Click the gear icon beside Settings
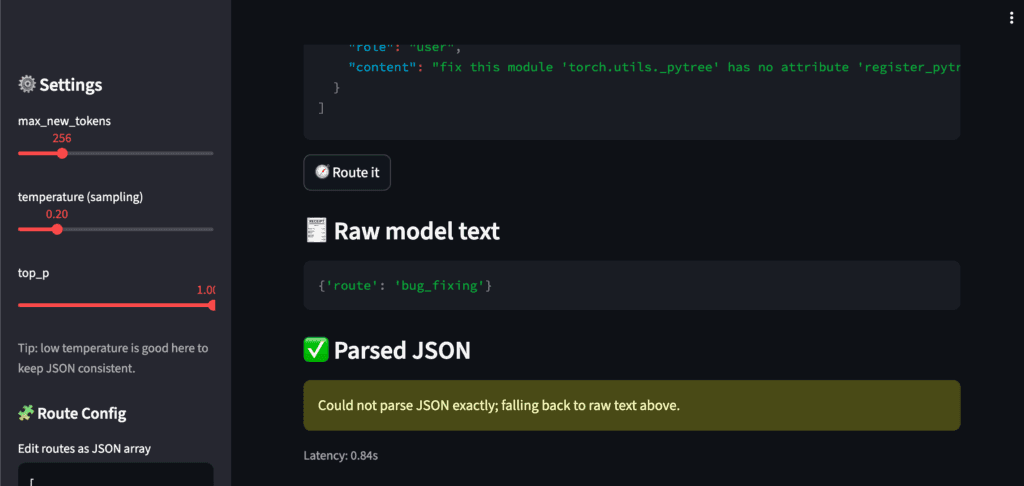The image size is (1024, 486). click(27, 86)
